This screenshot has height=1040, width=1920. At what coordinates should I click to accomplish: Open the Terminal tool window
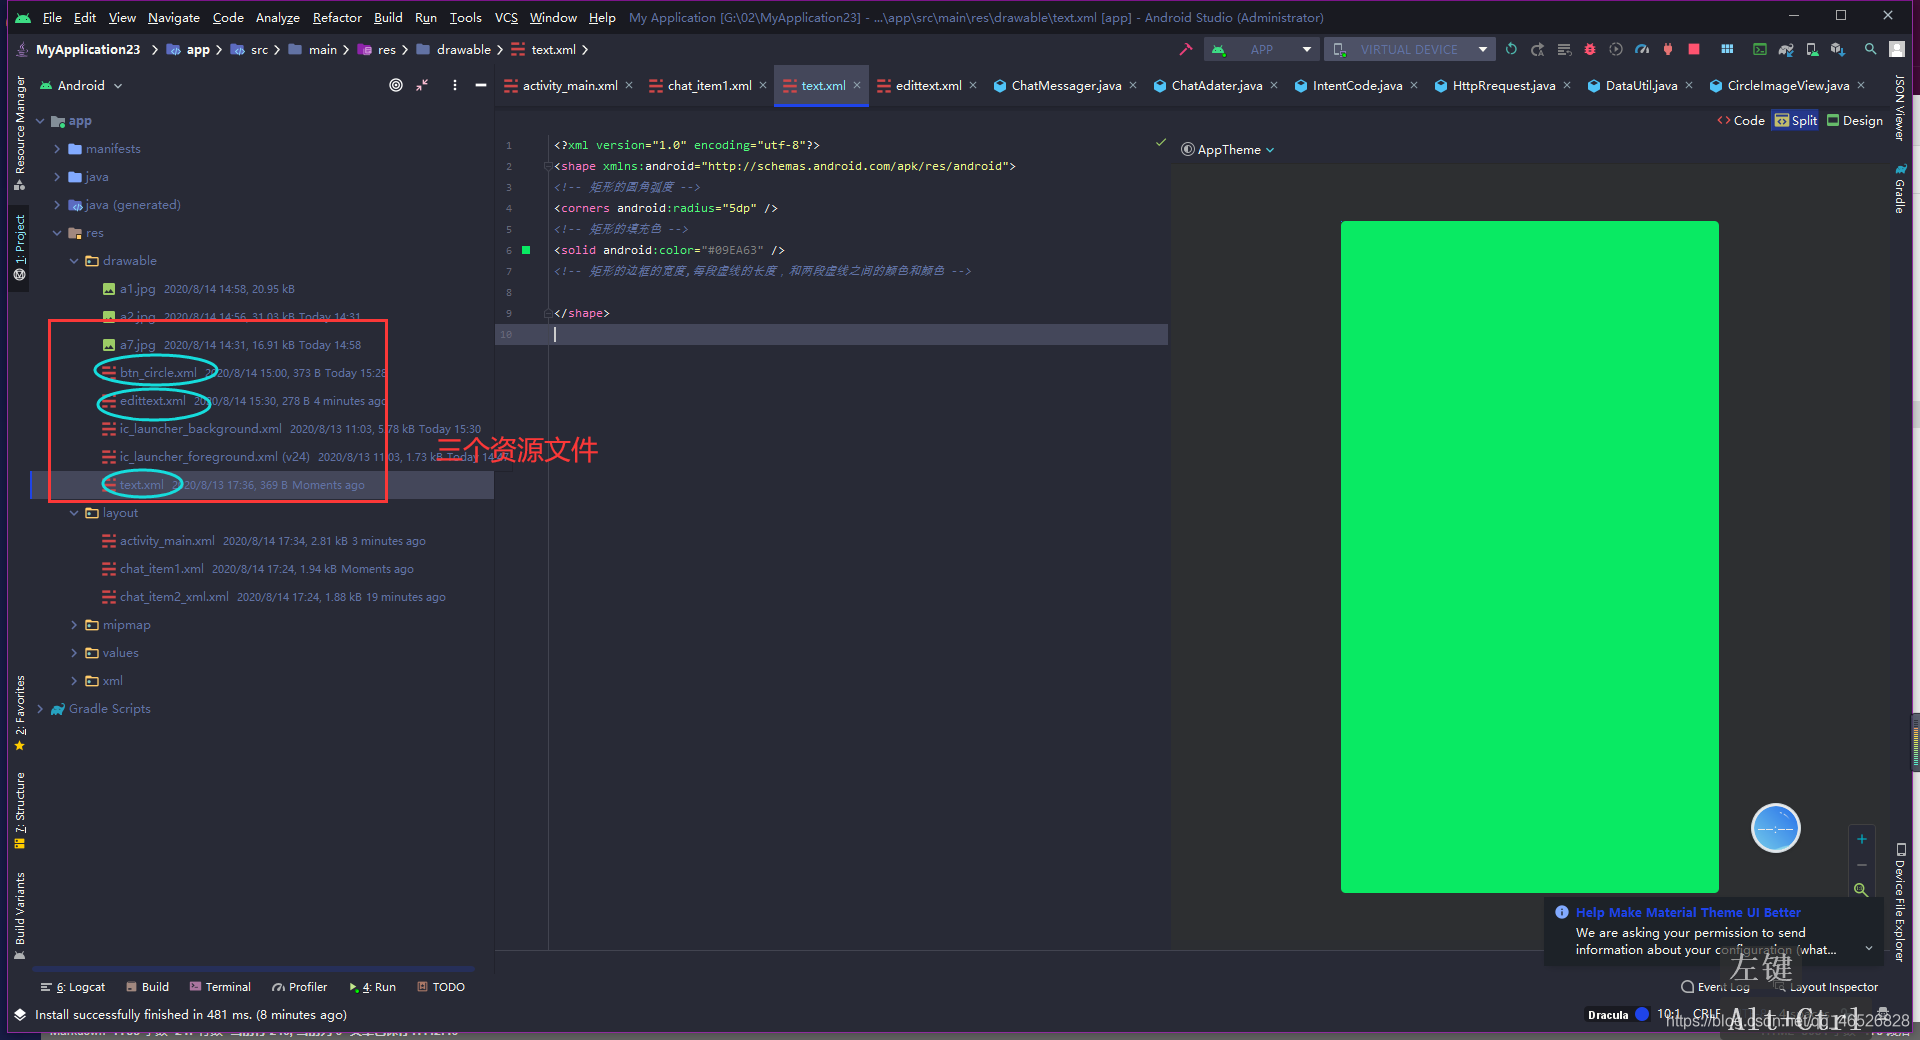(x=221, y=987)
